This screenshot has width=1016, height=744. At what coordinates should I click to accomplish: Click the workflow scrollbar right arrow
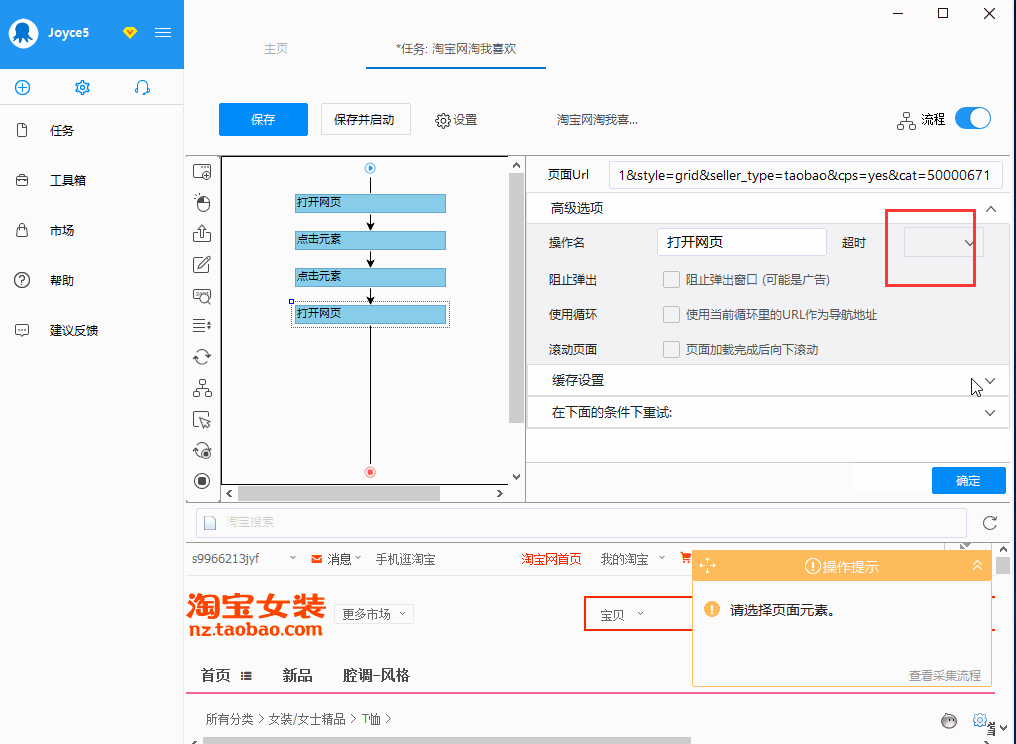pos(500,493)
